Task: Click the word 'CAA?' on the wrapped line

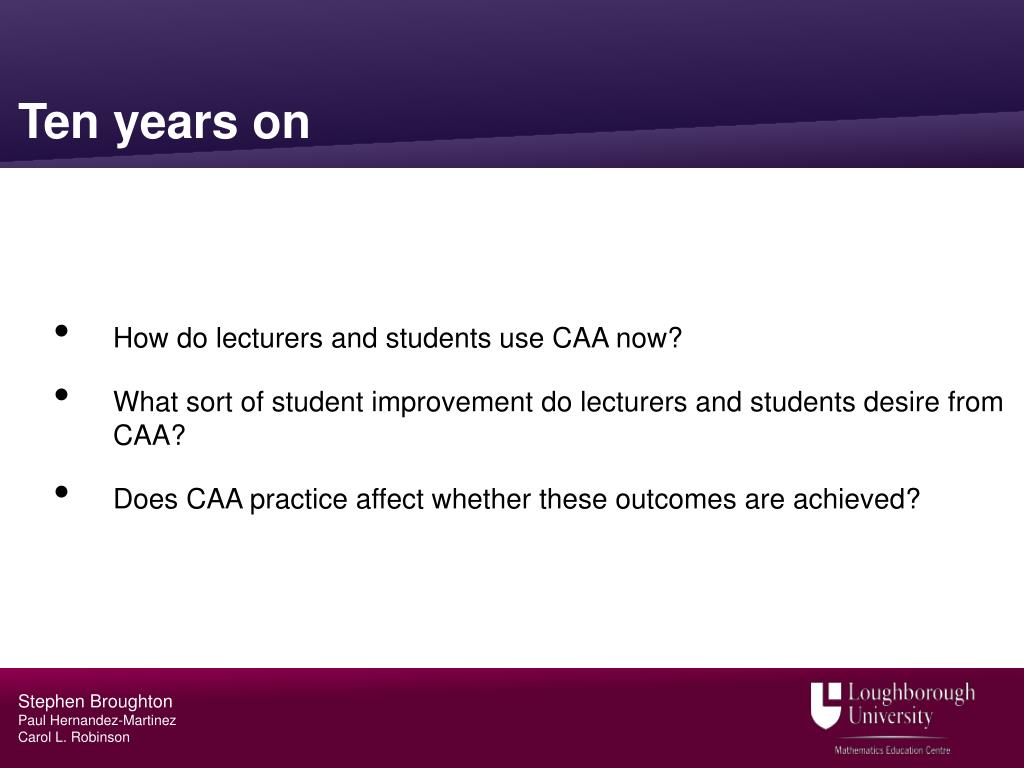Action: click(x=150, y=436)
